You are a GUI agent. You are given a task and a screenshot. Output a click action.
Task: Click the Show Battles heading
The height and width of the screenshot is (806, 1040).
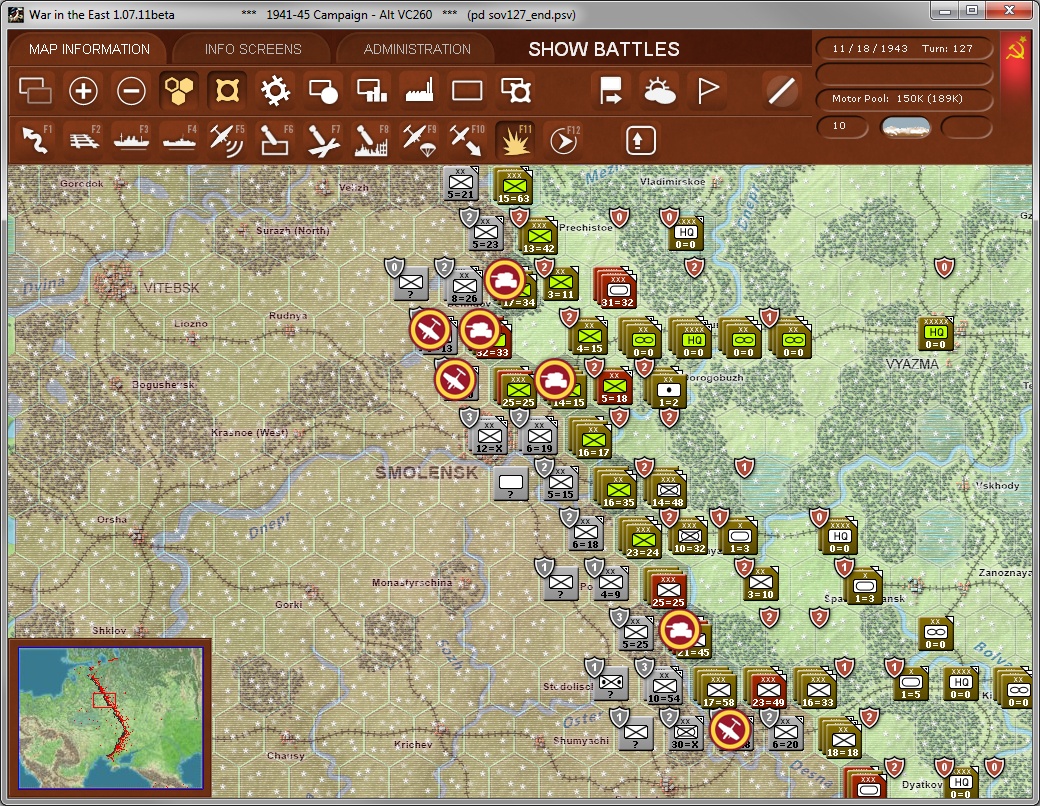pyautogui.click(x=604, y=49)
